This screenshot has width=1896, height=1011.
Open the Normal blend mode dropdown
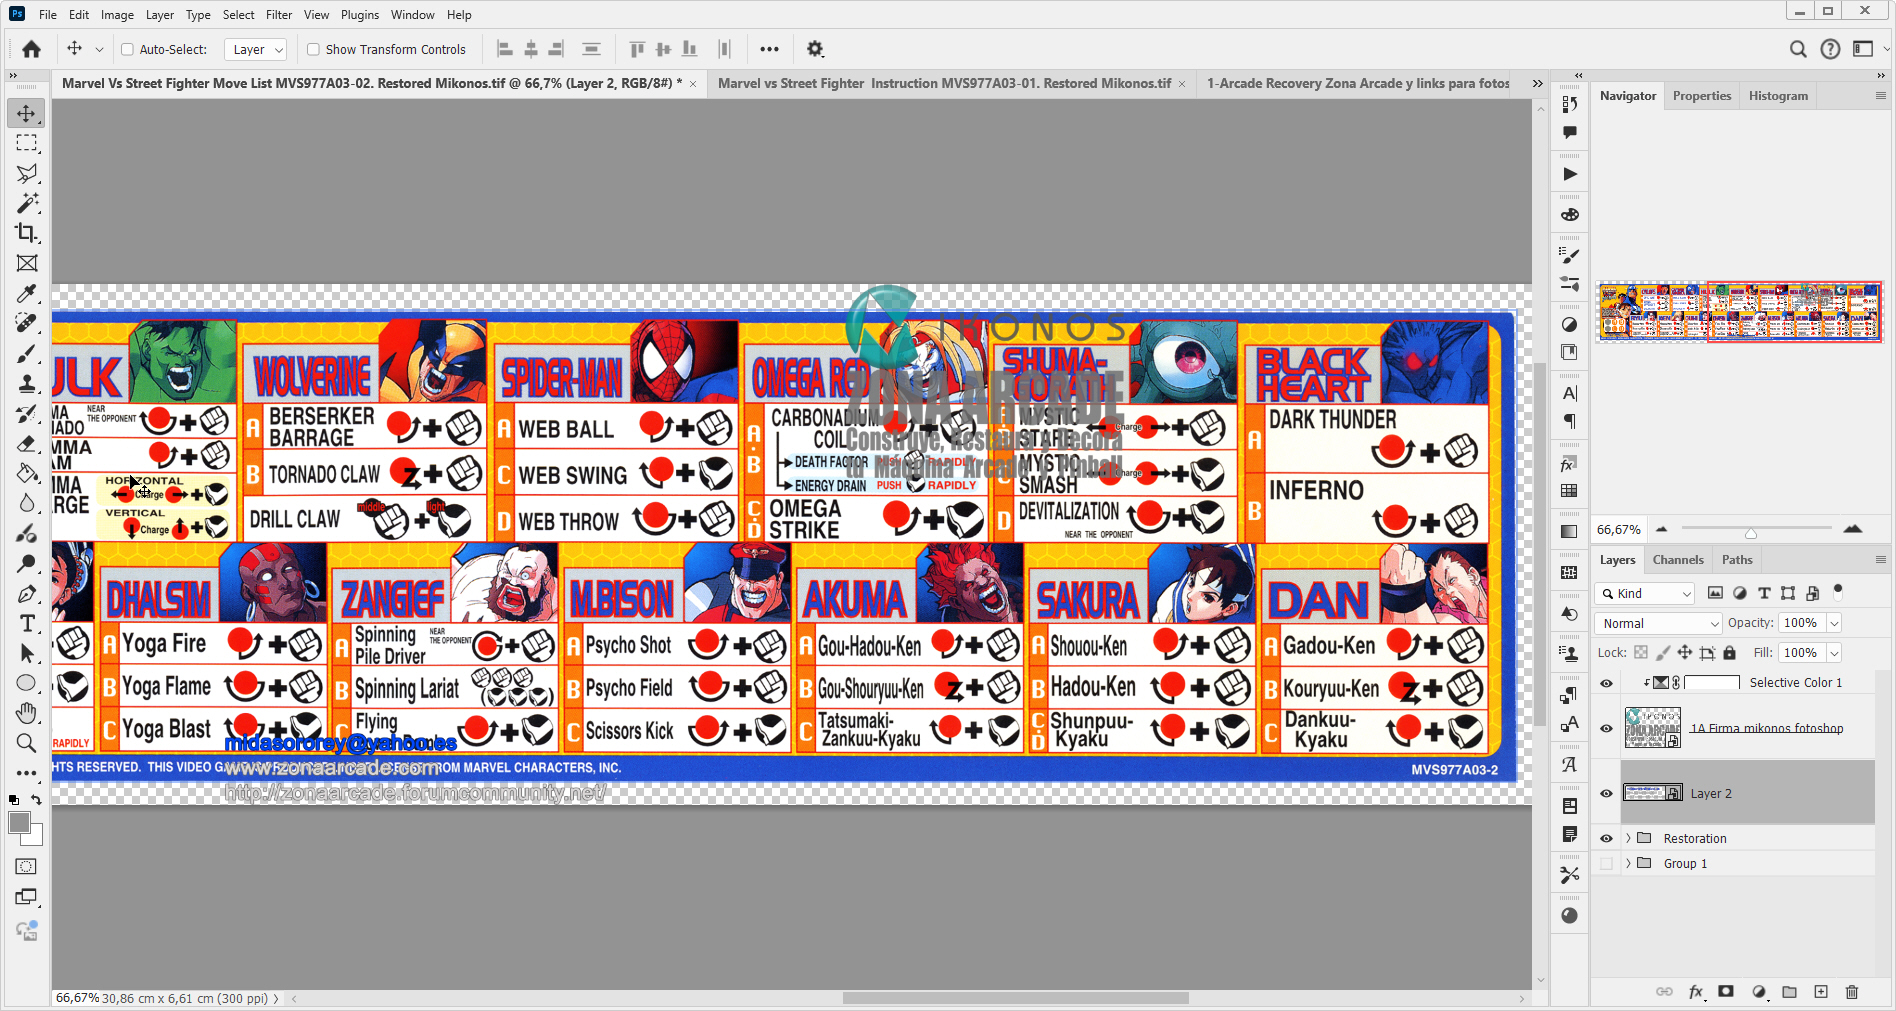(1657, 623)
